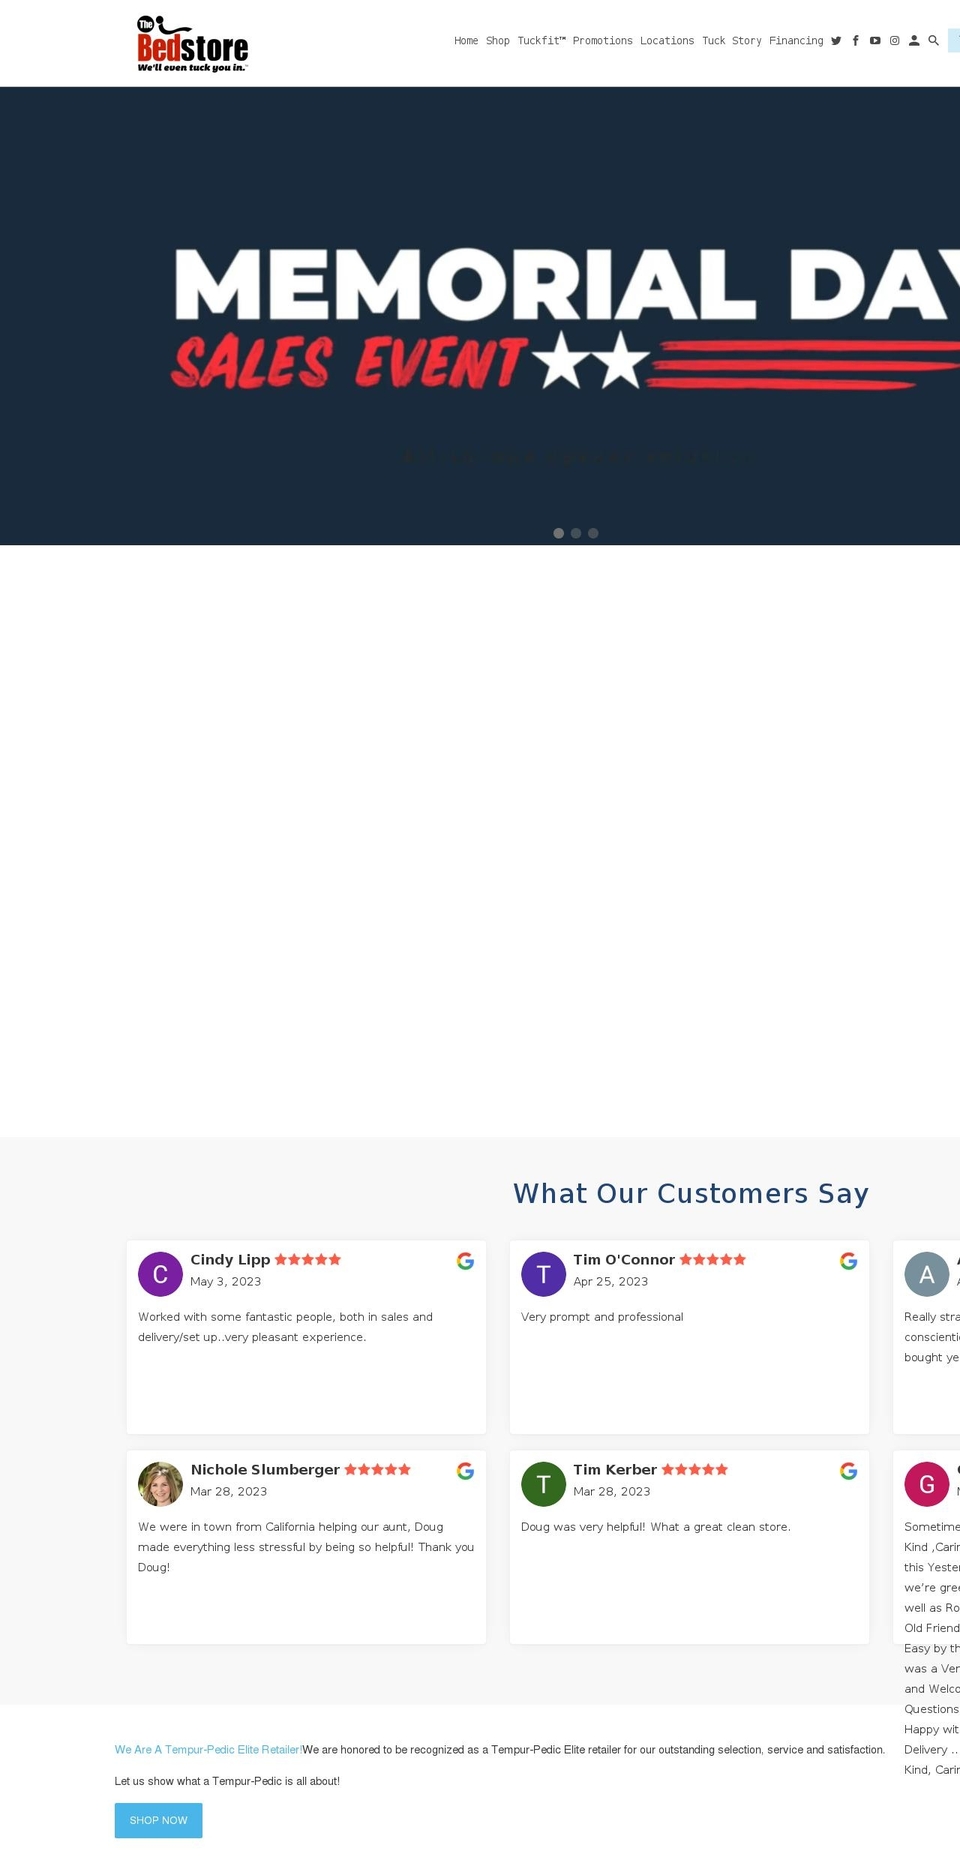This screenshot has width=960, height=1875.
Task: Click Tim O'Connor's purple T avatar
Action: [x=543, y=1274]
